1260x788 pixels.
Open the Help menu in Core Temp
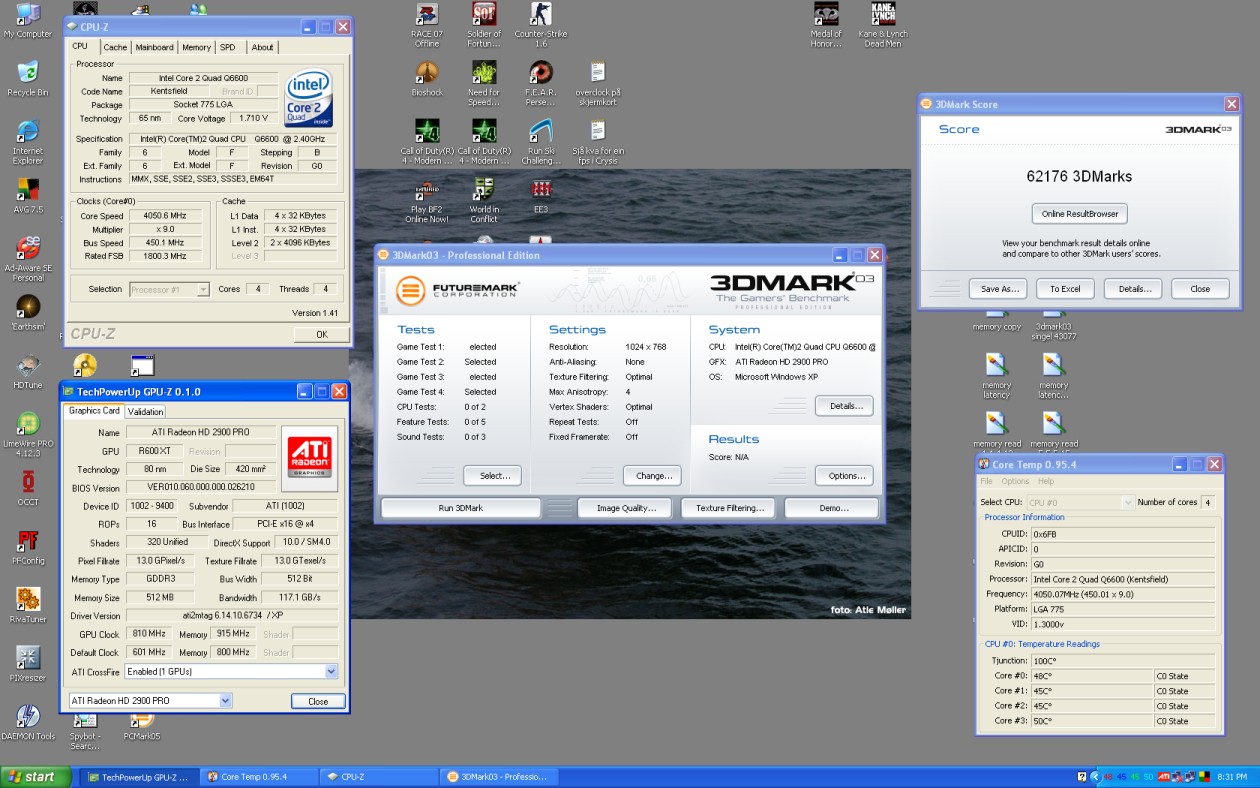[x=1046, y=481]
